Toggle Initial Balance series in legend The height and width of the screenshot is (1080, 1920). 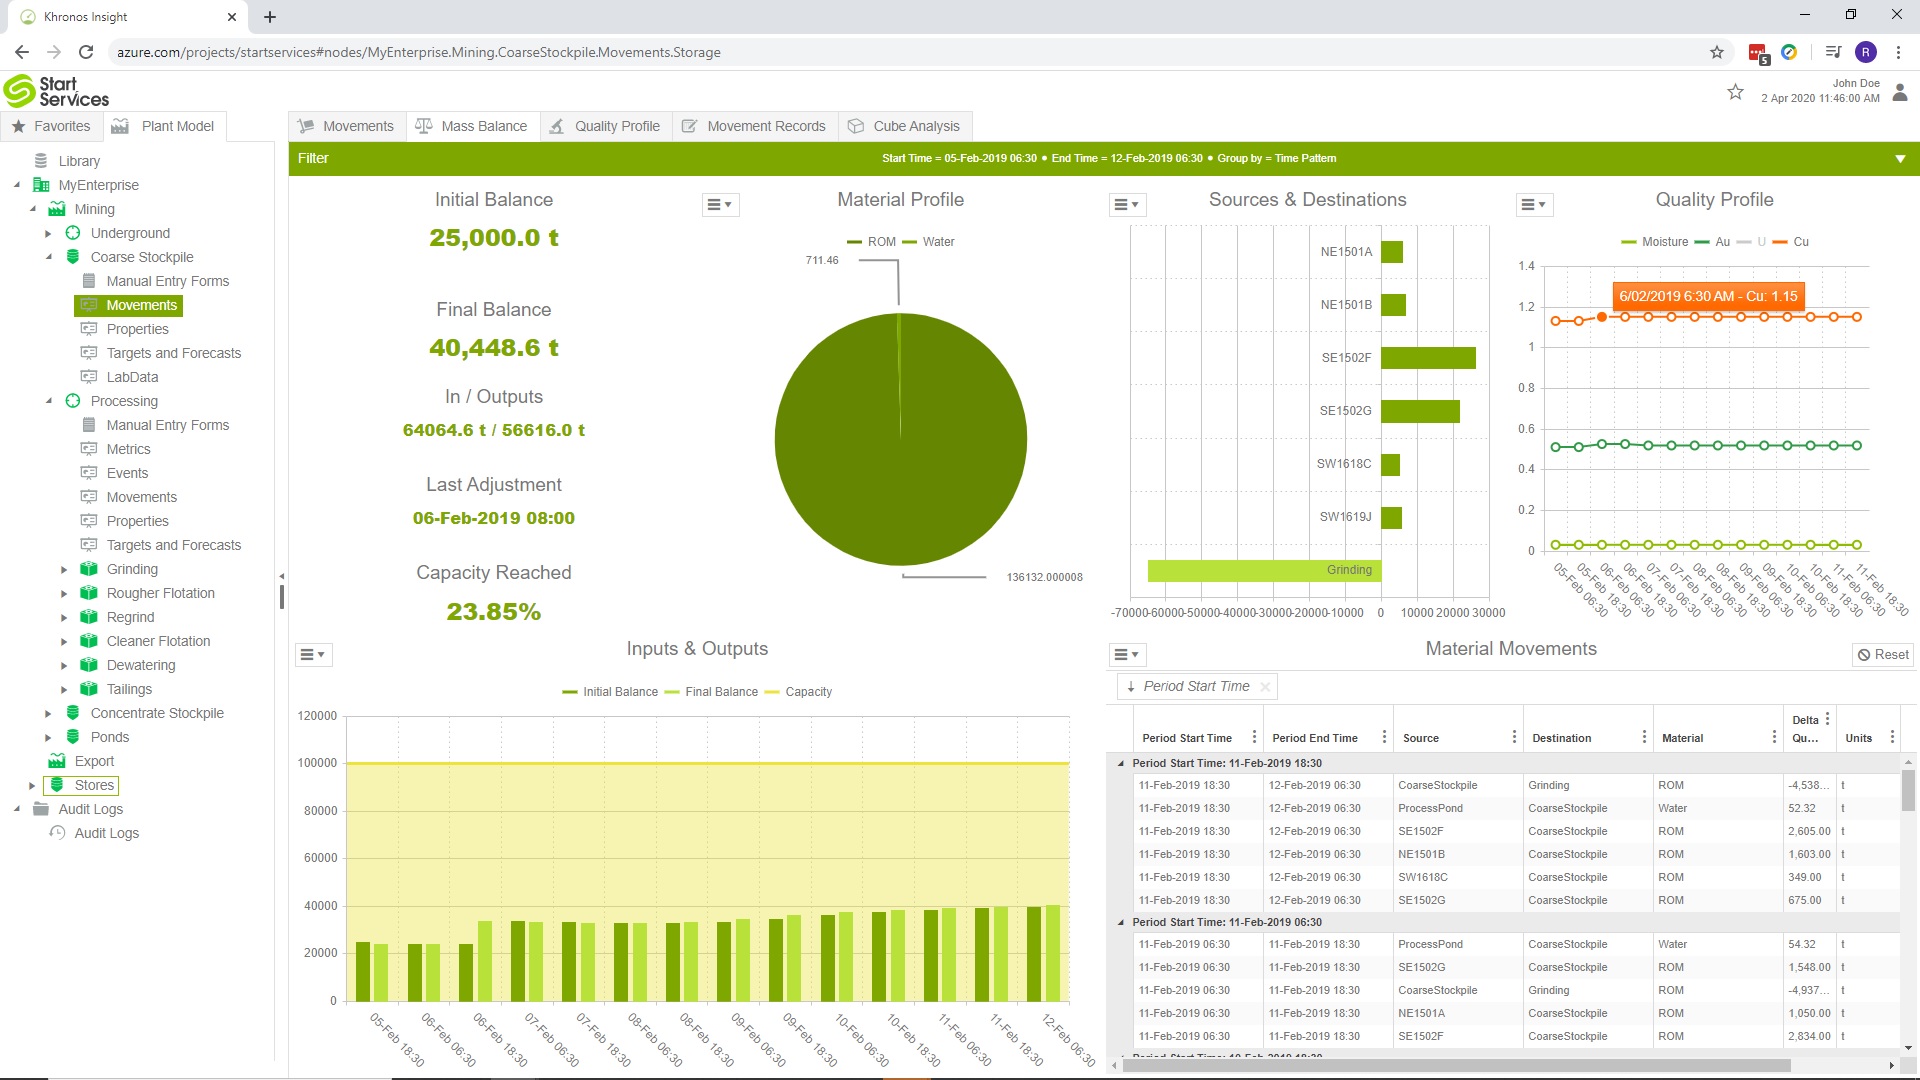pyautogui.click(x=610, y=692)
